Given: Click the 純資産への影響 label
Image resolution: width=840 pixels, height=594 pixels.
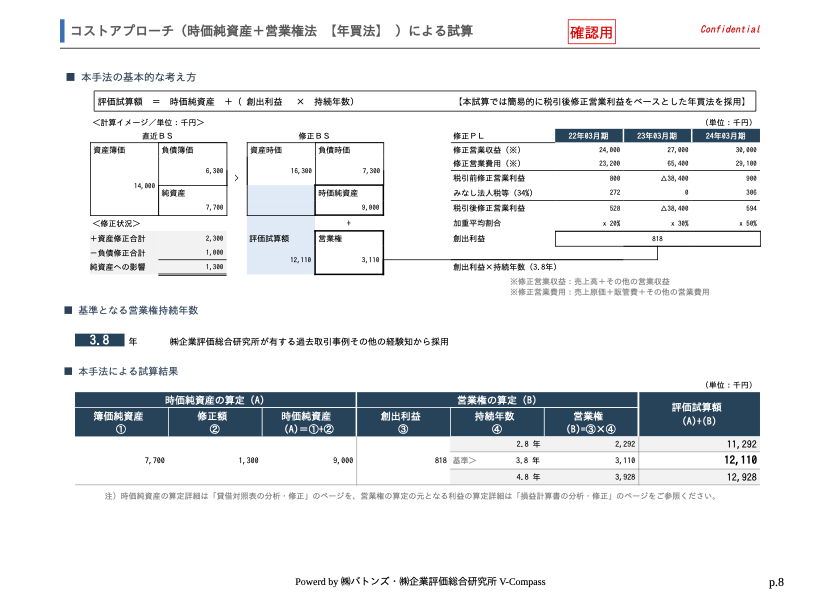Looking at the screenshot, I should [117, 267].
